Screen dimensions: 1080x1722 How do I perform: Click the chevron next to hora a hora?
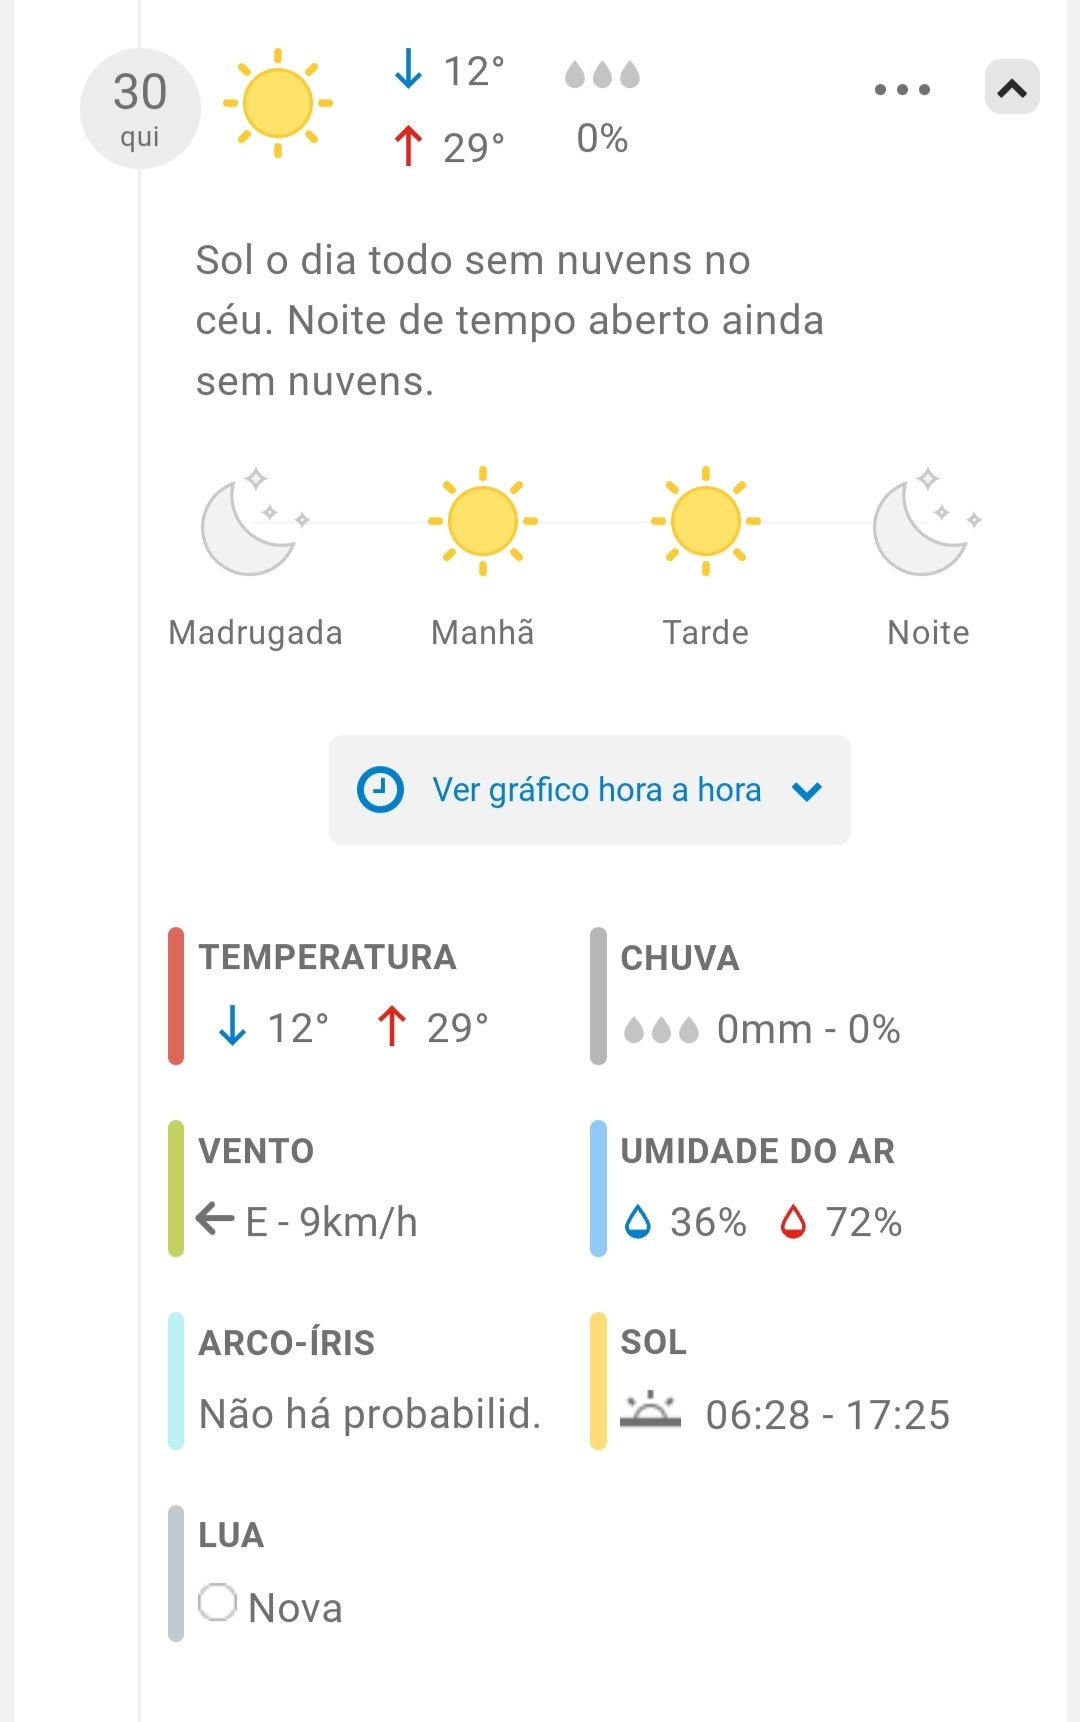pos(807,792)
